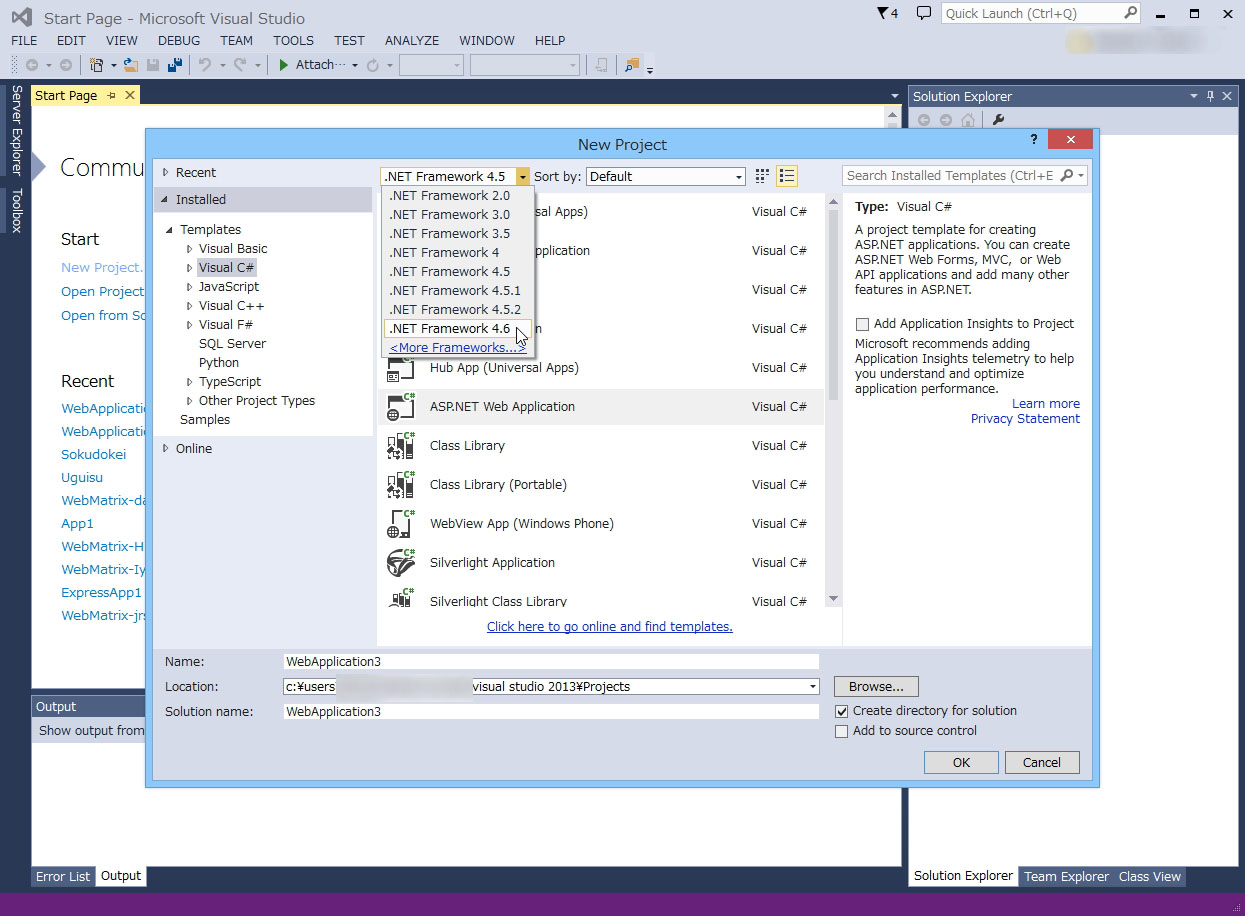Click the Browse... button
Viewport: 1245px width, 916px height.
click(x=876, y=687)
